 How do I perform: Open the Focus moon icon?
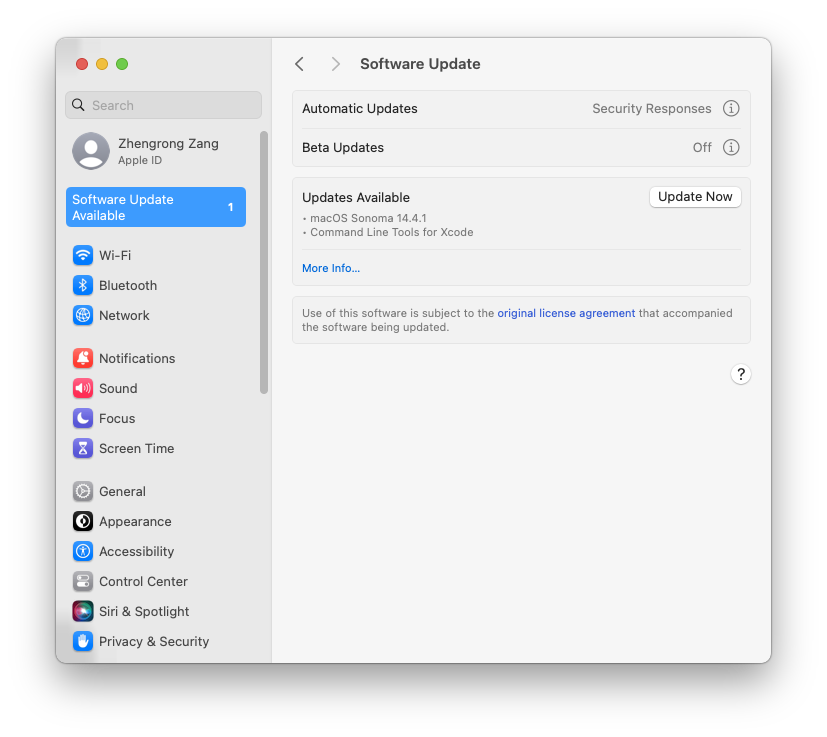pyautogui.click(x=83, y=418)
